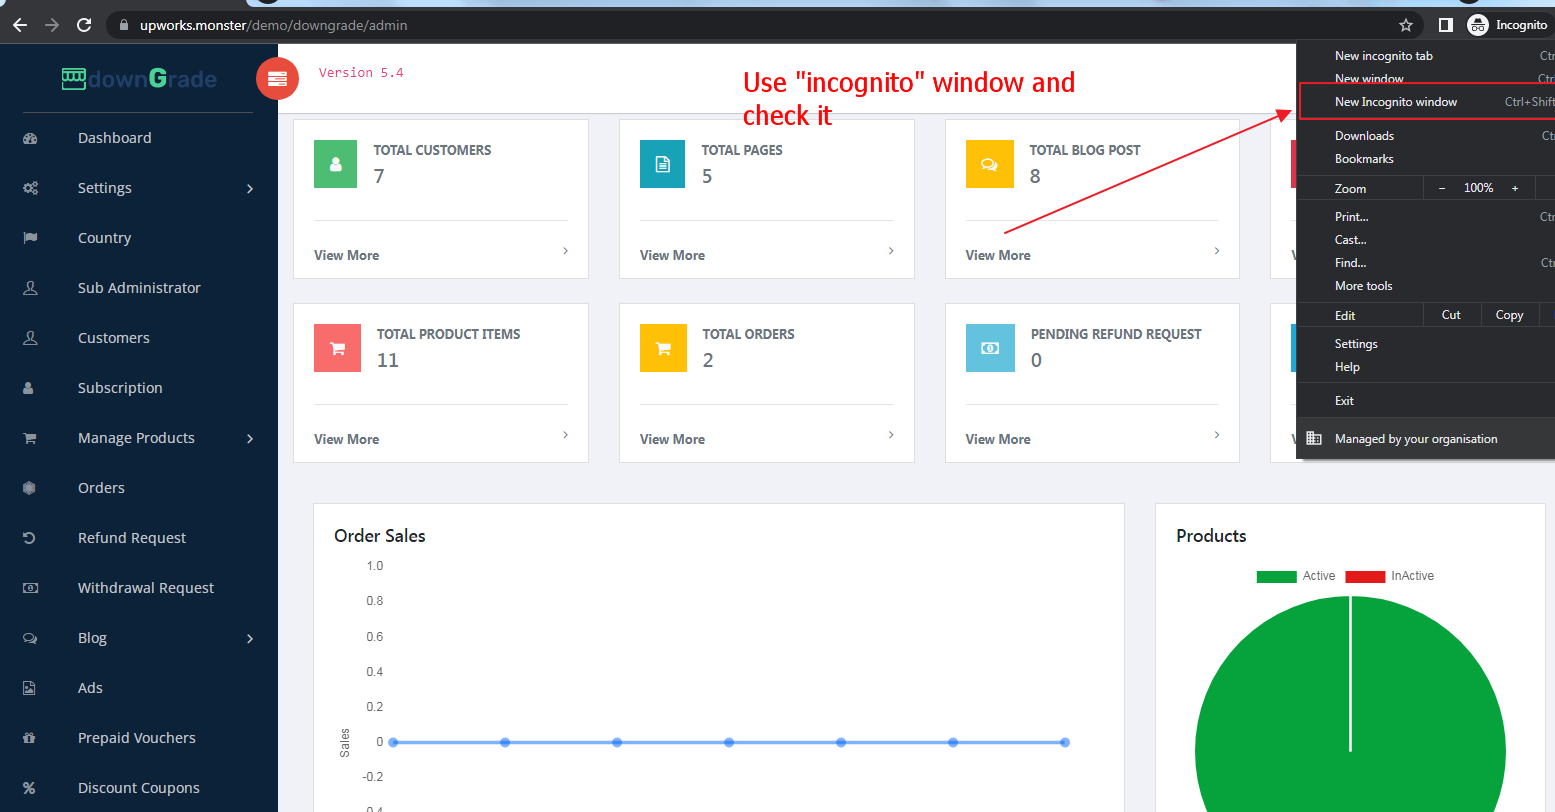Click the Country flag icon

(x=30, y=238)
